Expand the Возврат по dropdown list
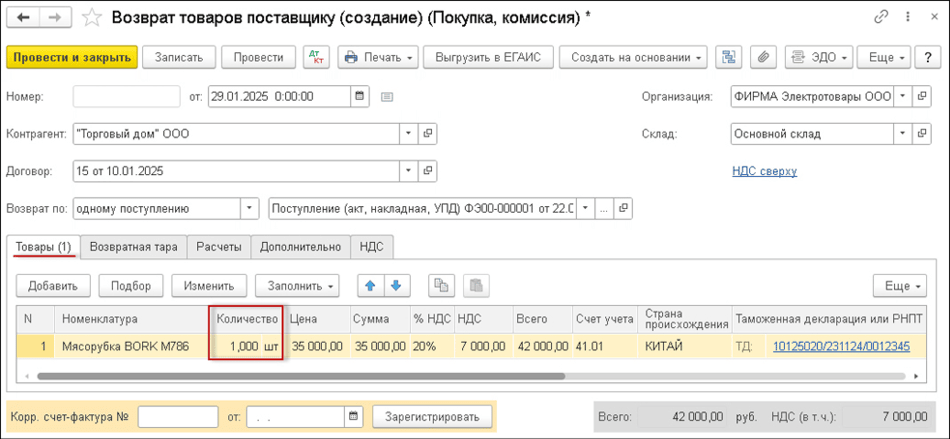The width and height of the screenshot is (950, 439). [x=249, y=209]
